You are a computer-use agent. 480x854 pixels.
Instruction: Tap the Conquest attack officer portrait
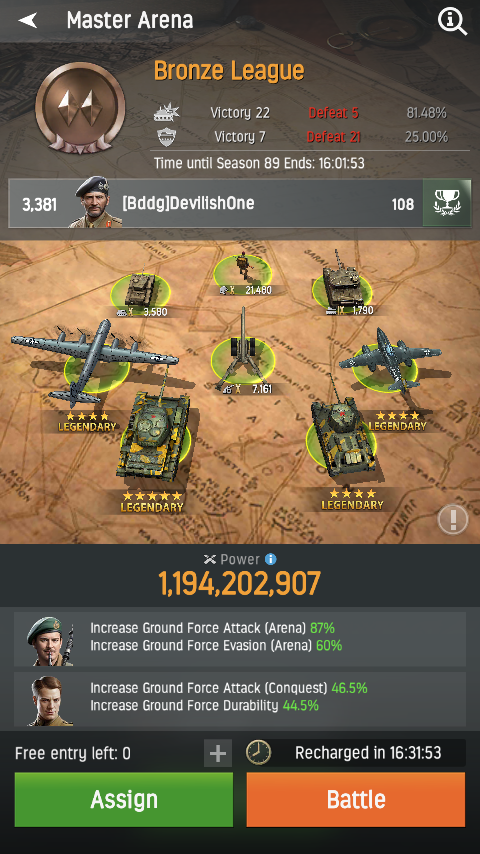tap(50, 701)
